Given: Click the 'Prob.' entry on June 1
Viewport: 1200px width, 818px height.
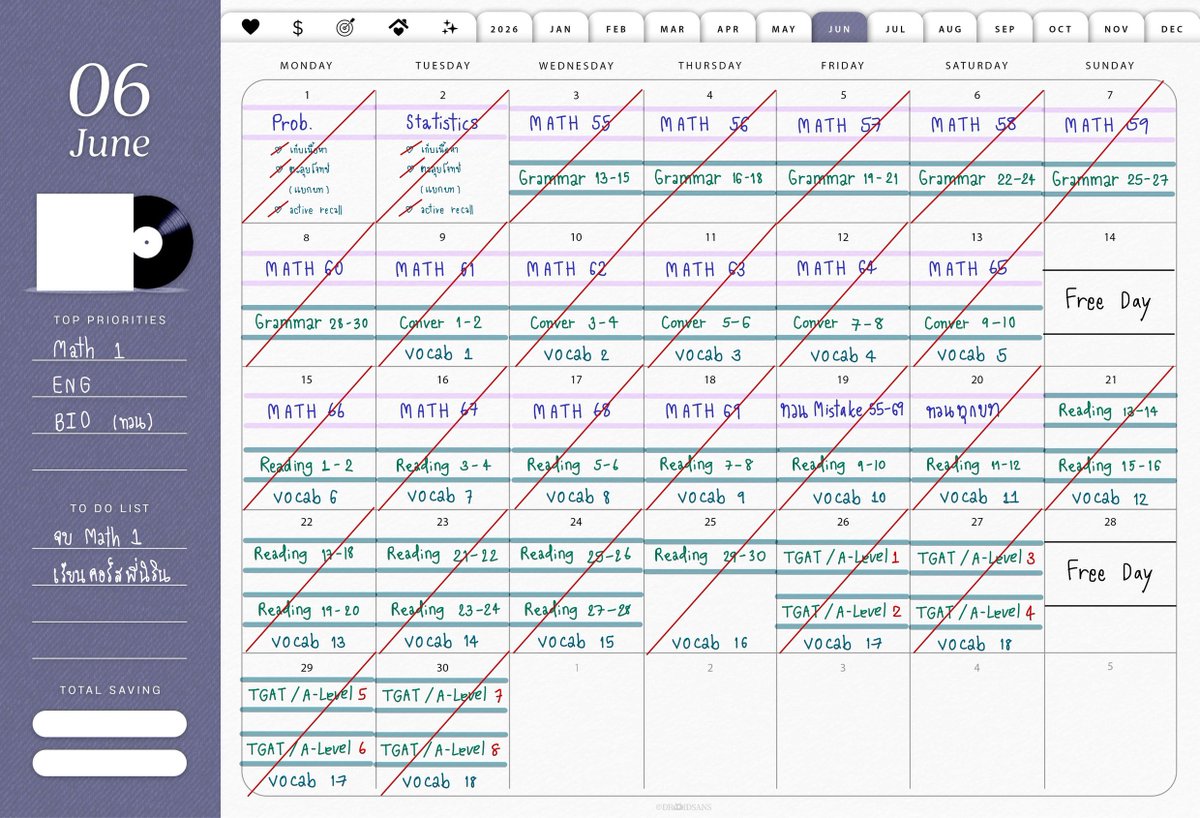Looking at the screenshot, I should [x=292, y=123].
